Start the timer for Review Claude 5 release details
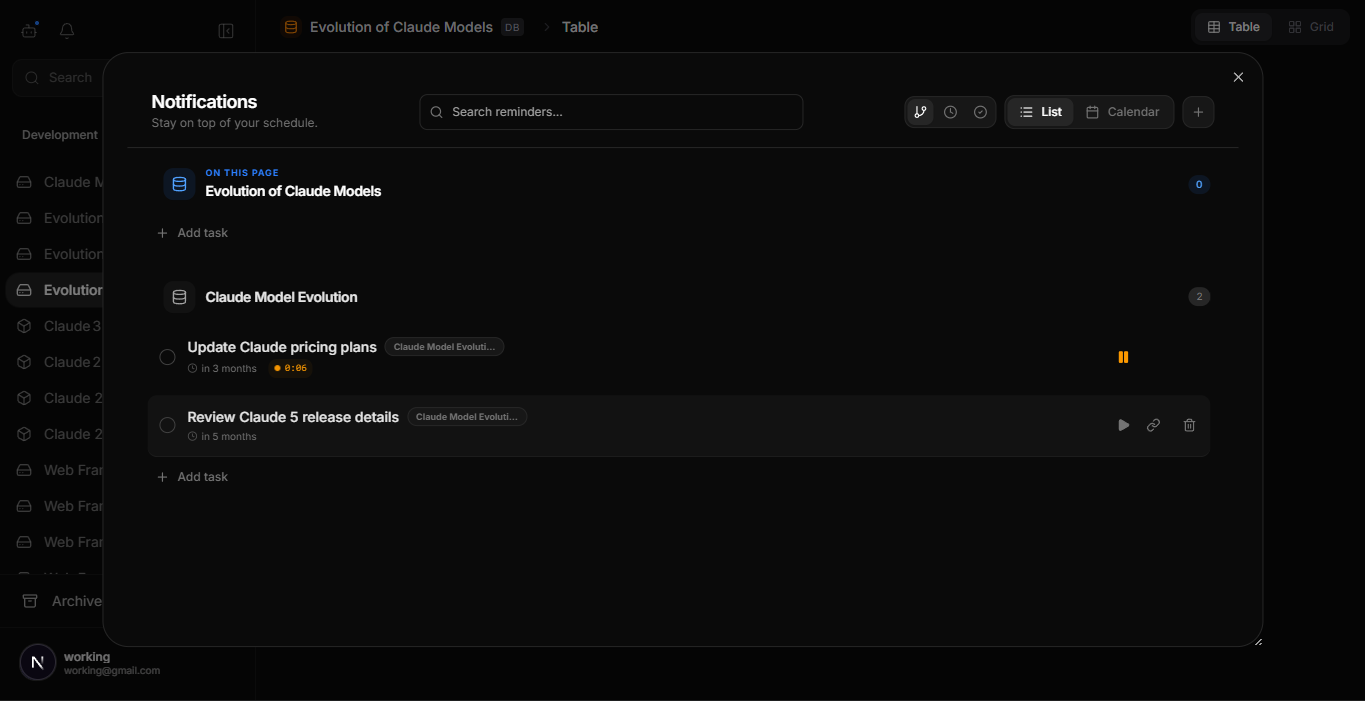This screenshot has height=701, width=1365. (x=1123, y=425)
